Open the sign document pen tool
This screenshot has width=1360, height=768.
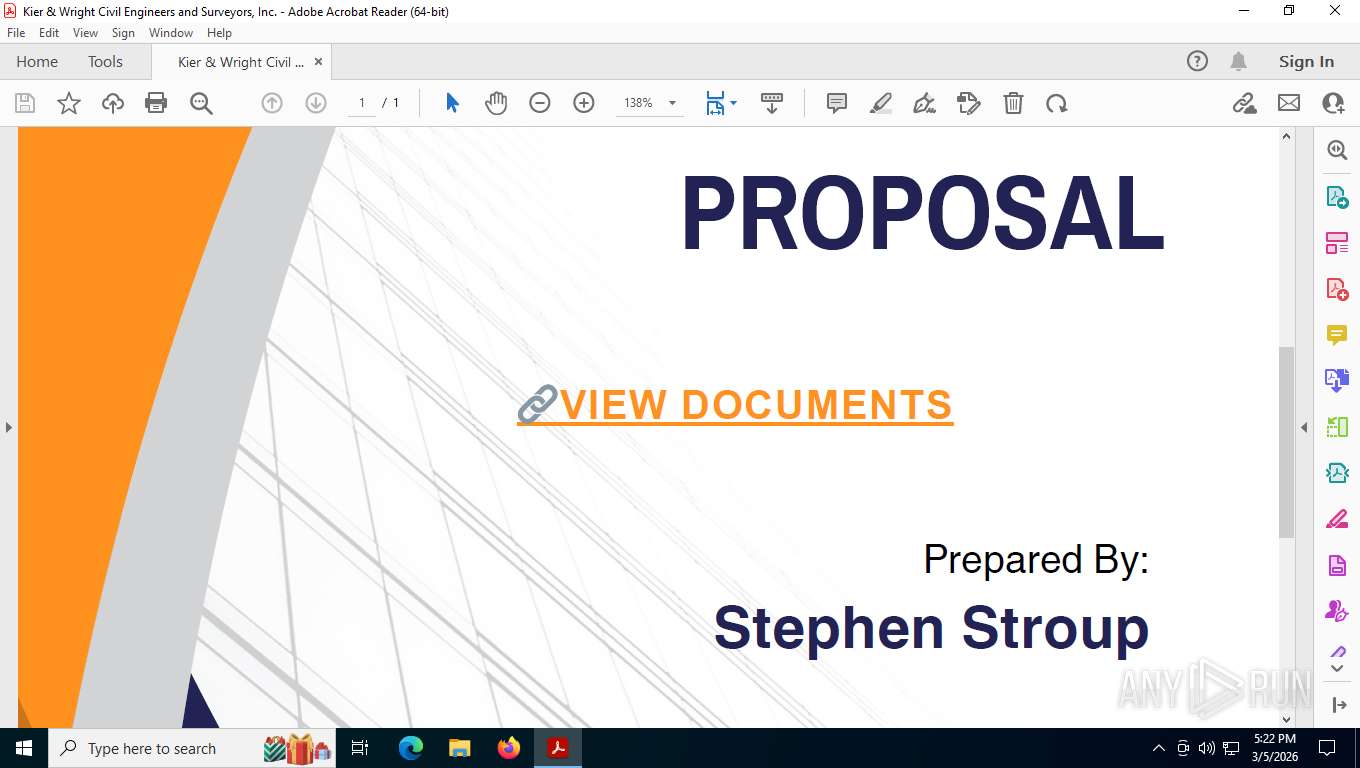pos(925,103)
